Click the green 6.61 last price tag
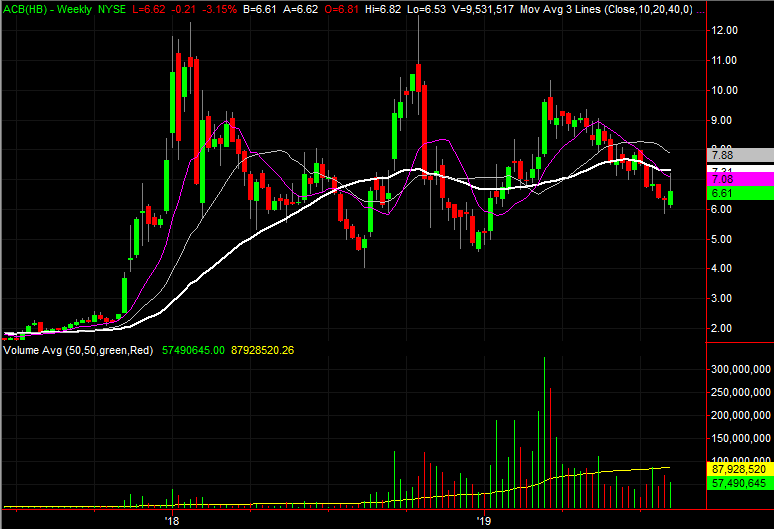Image resolution: width=774 pixels, height=529 pixels. click(x=740, y=193)
